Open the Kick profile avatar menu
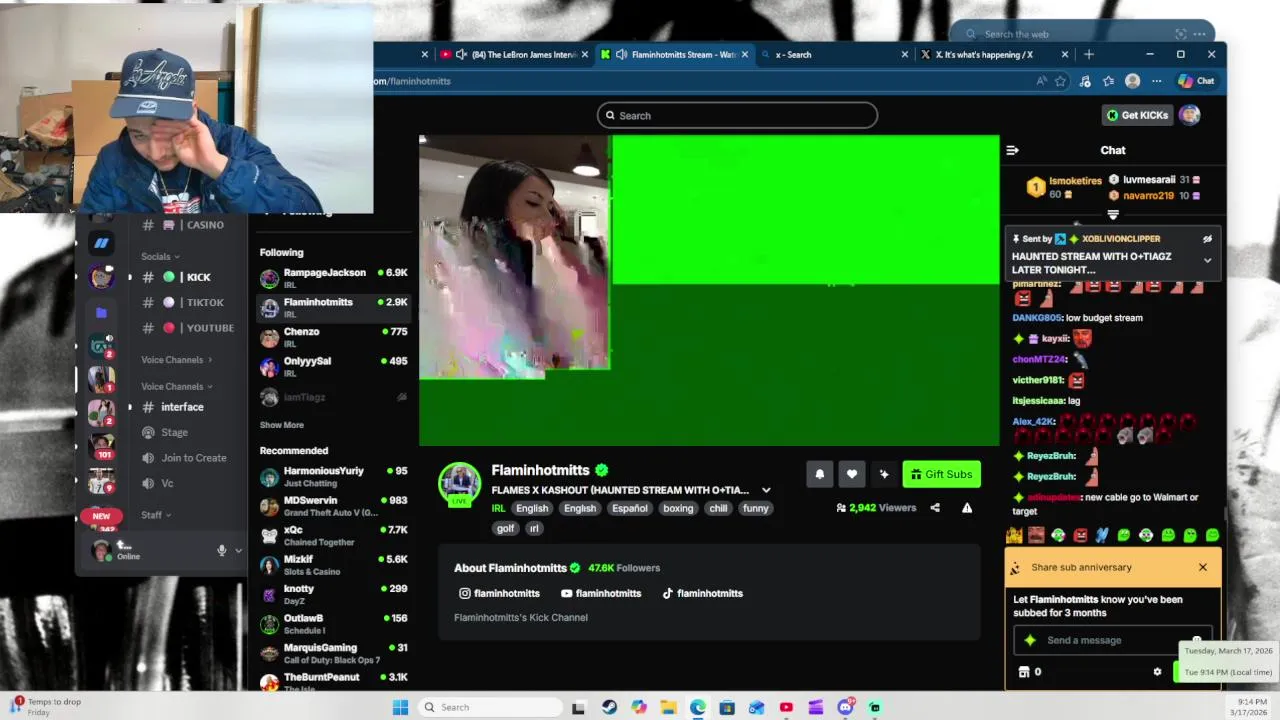 pos(1189,115)
